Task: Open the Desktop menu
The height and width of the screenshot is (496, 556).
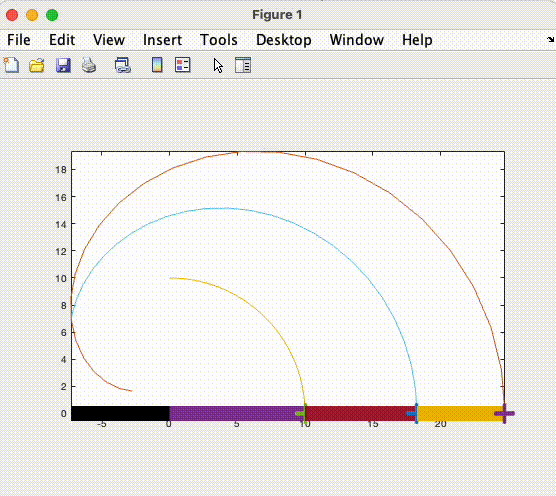Action: (284, 40)
